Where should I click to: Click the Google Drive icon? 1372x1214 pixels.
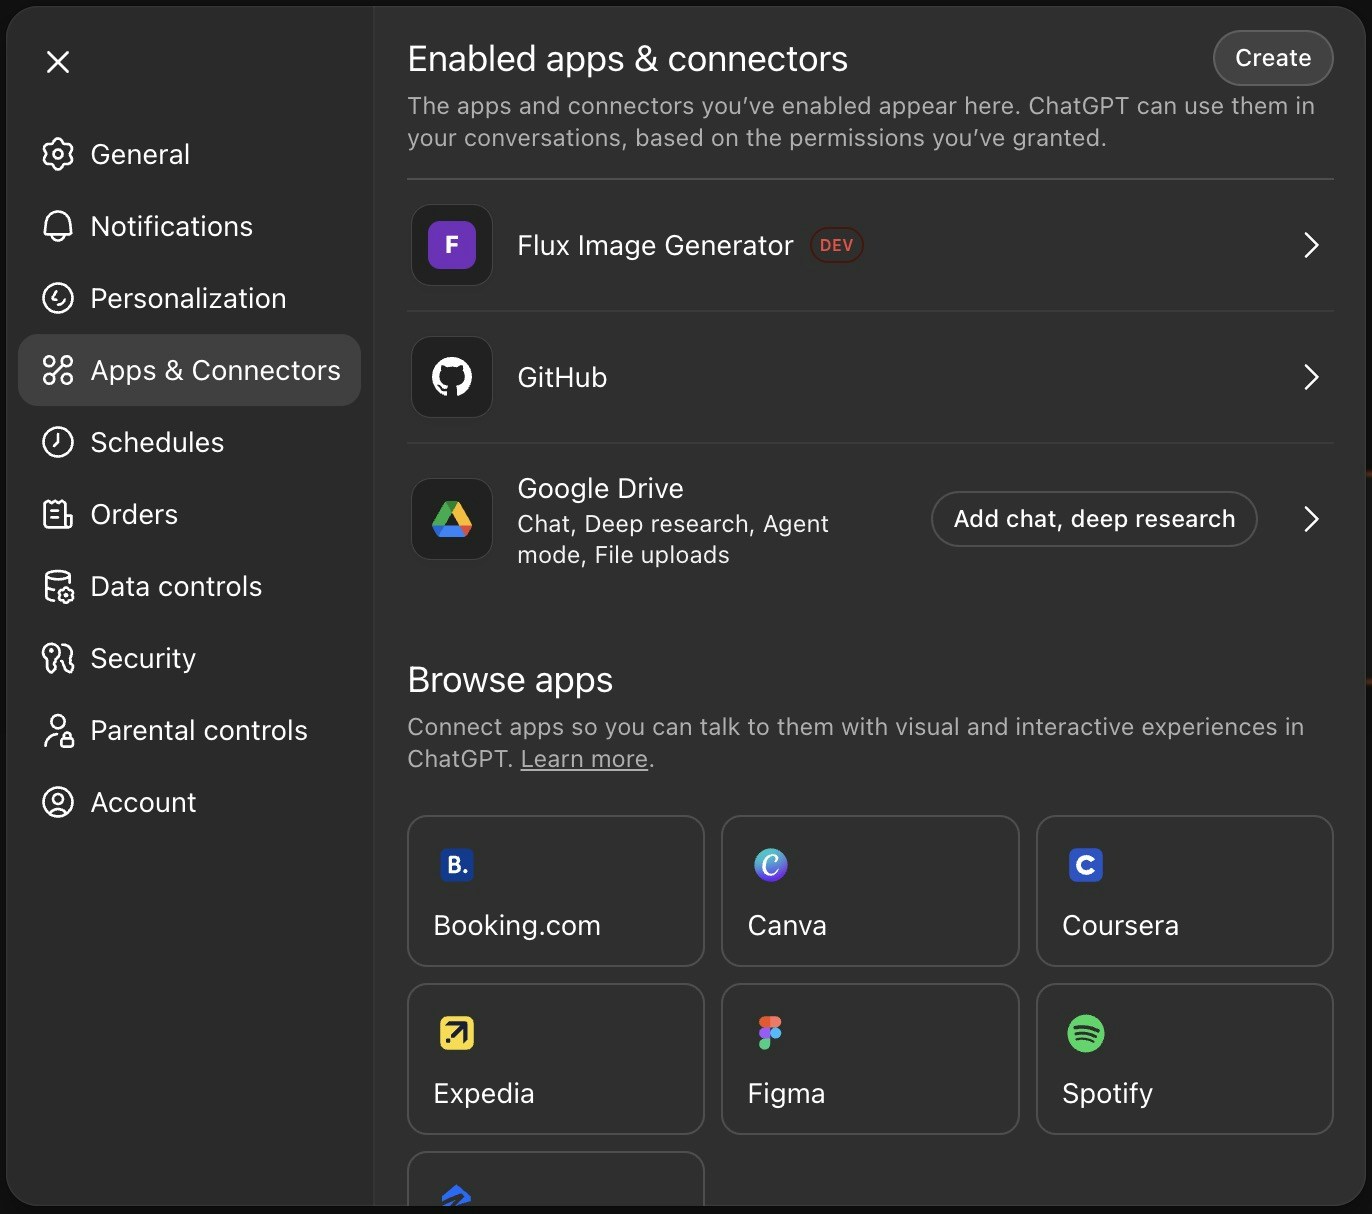pyautogui.click(x=451, y=519)
